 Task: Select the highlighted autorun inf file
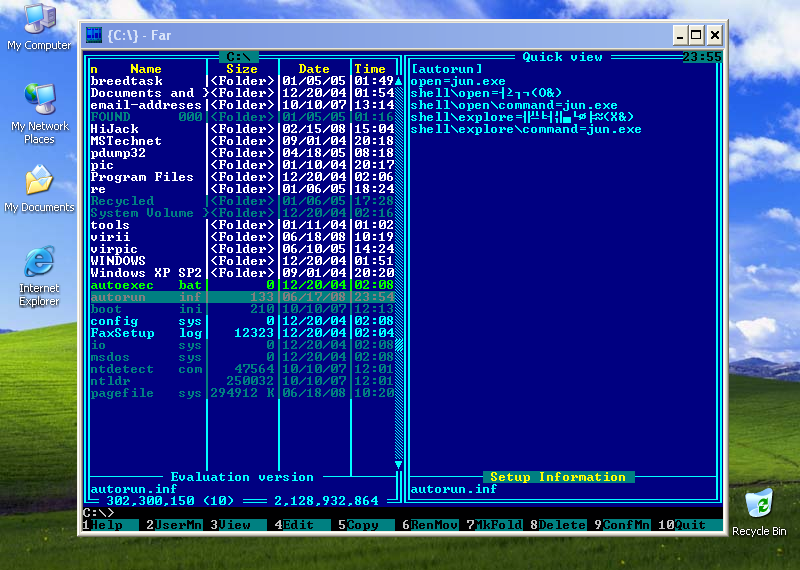[242, 296]
